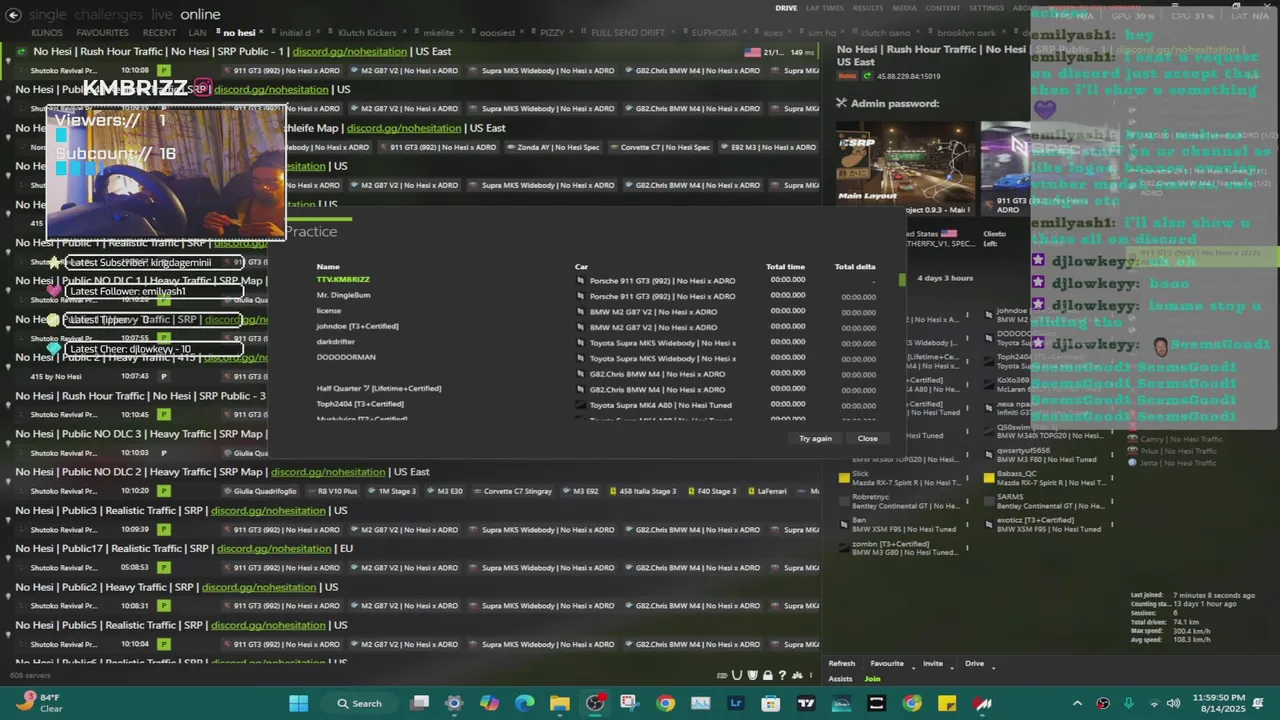
Task: Click the Assists button
Action: (840, 679)
